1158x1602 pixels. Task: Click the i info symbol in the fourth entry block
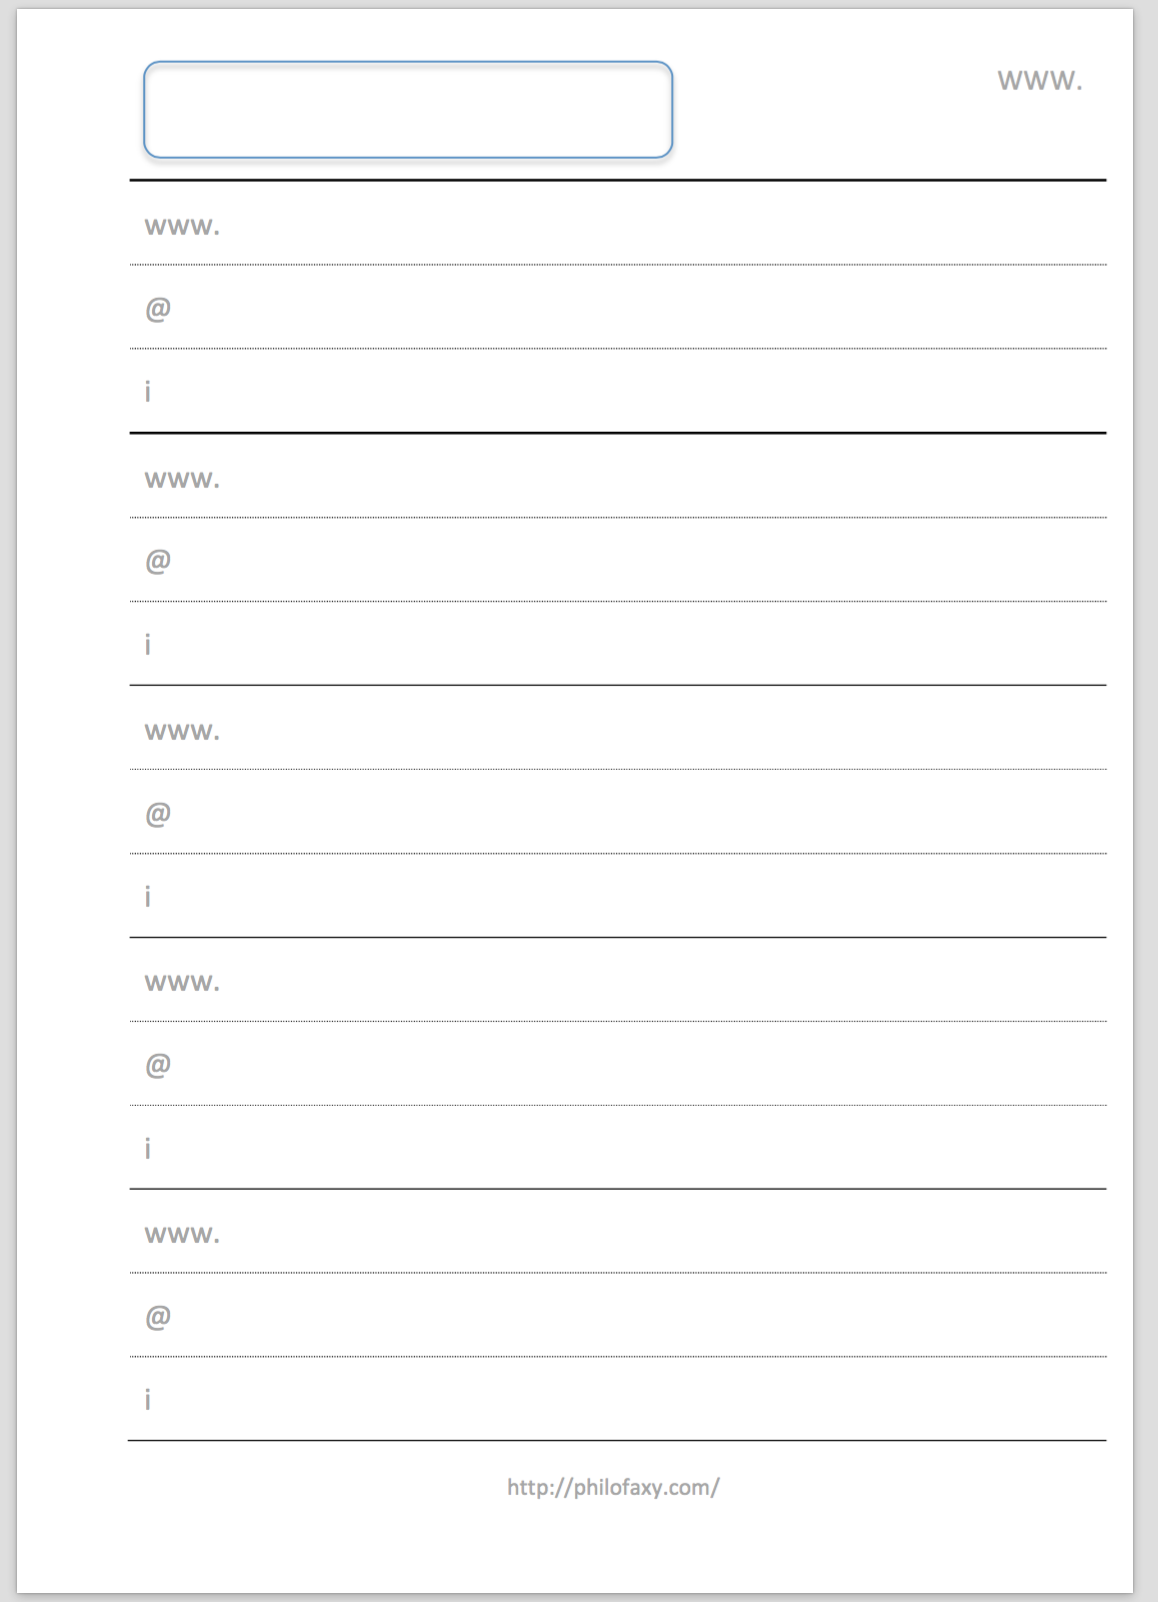pos(148,1148)
